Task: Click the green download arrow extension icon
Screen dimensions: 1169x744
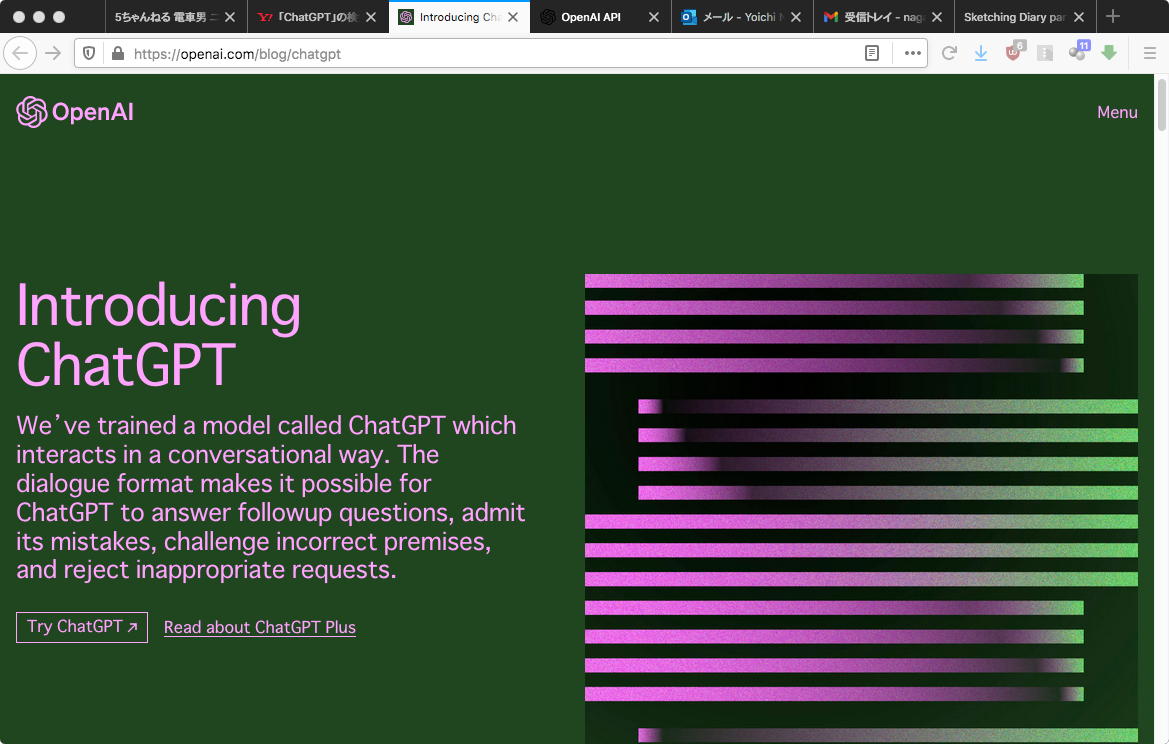Action: click(x=1109, y=52)
